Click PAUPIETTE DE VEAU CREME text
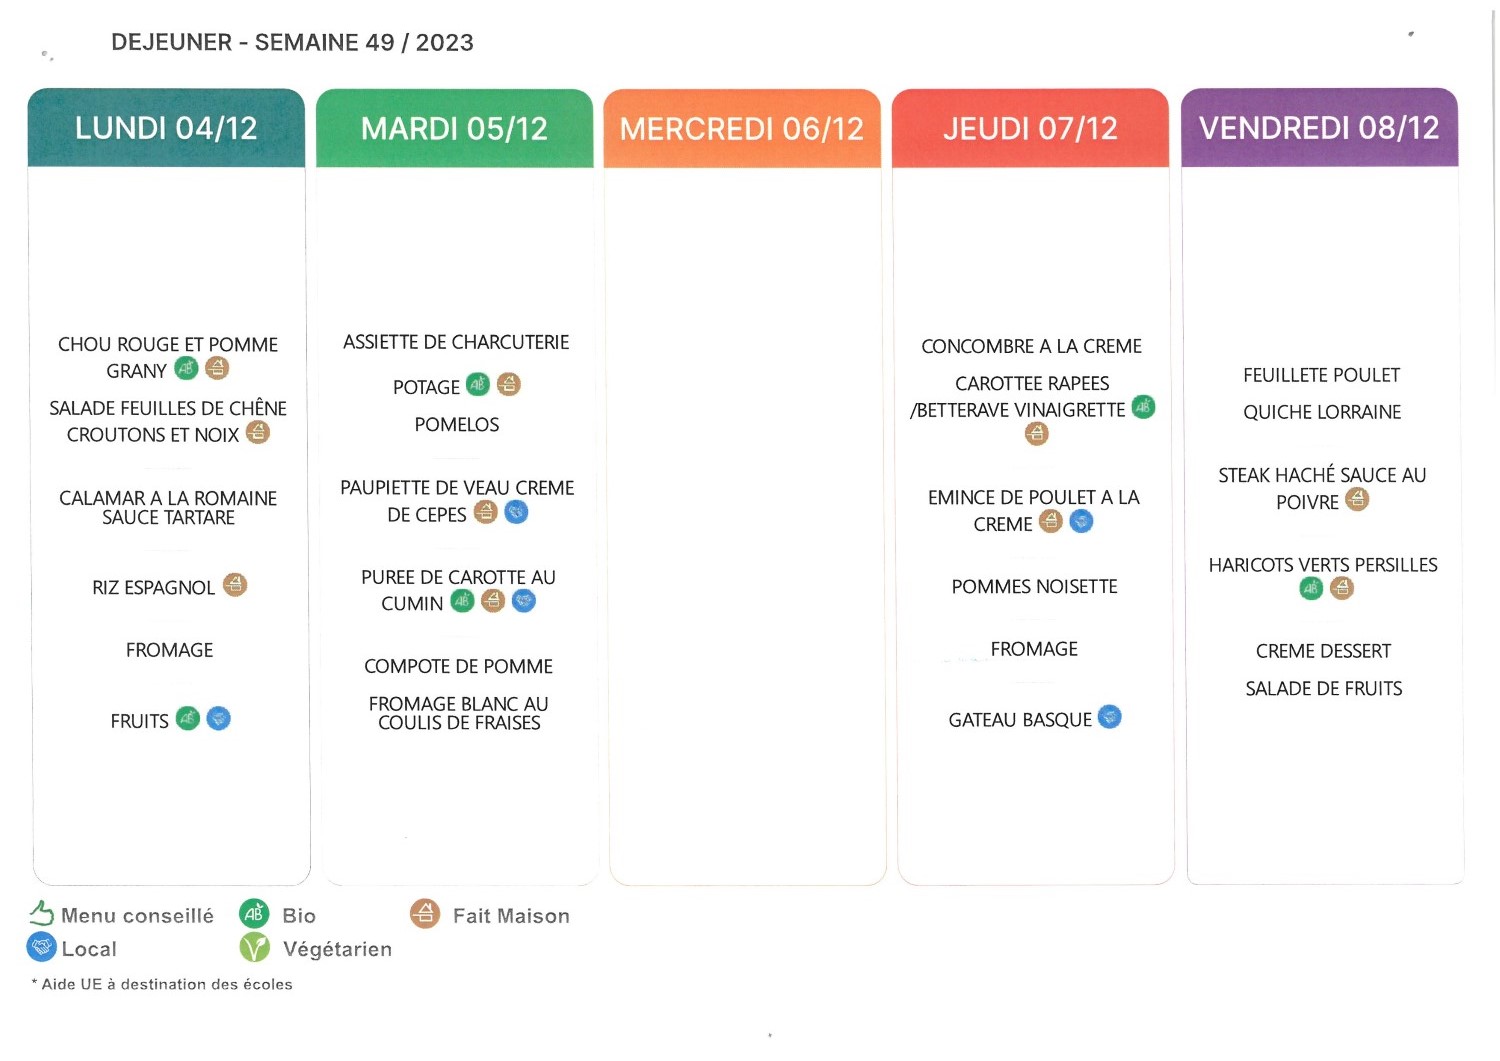Image resolution: width=1500 pixels, height=1061 pixels. click(457, 488)
